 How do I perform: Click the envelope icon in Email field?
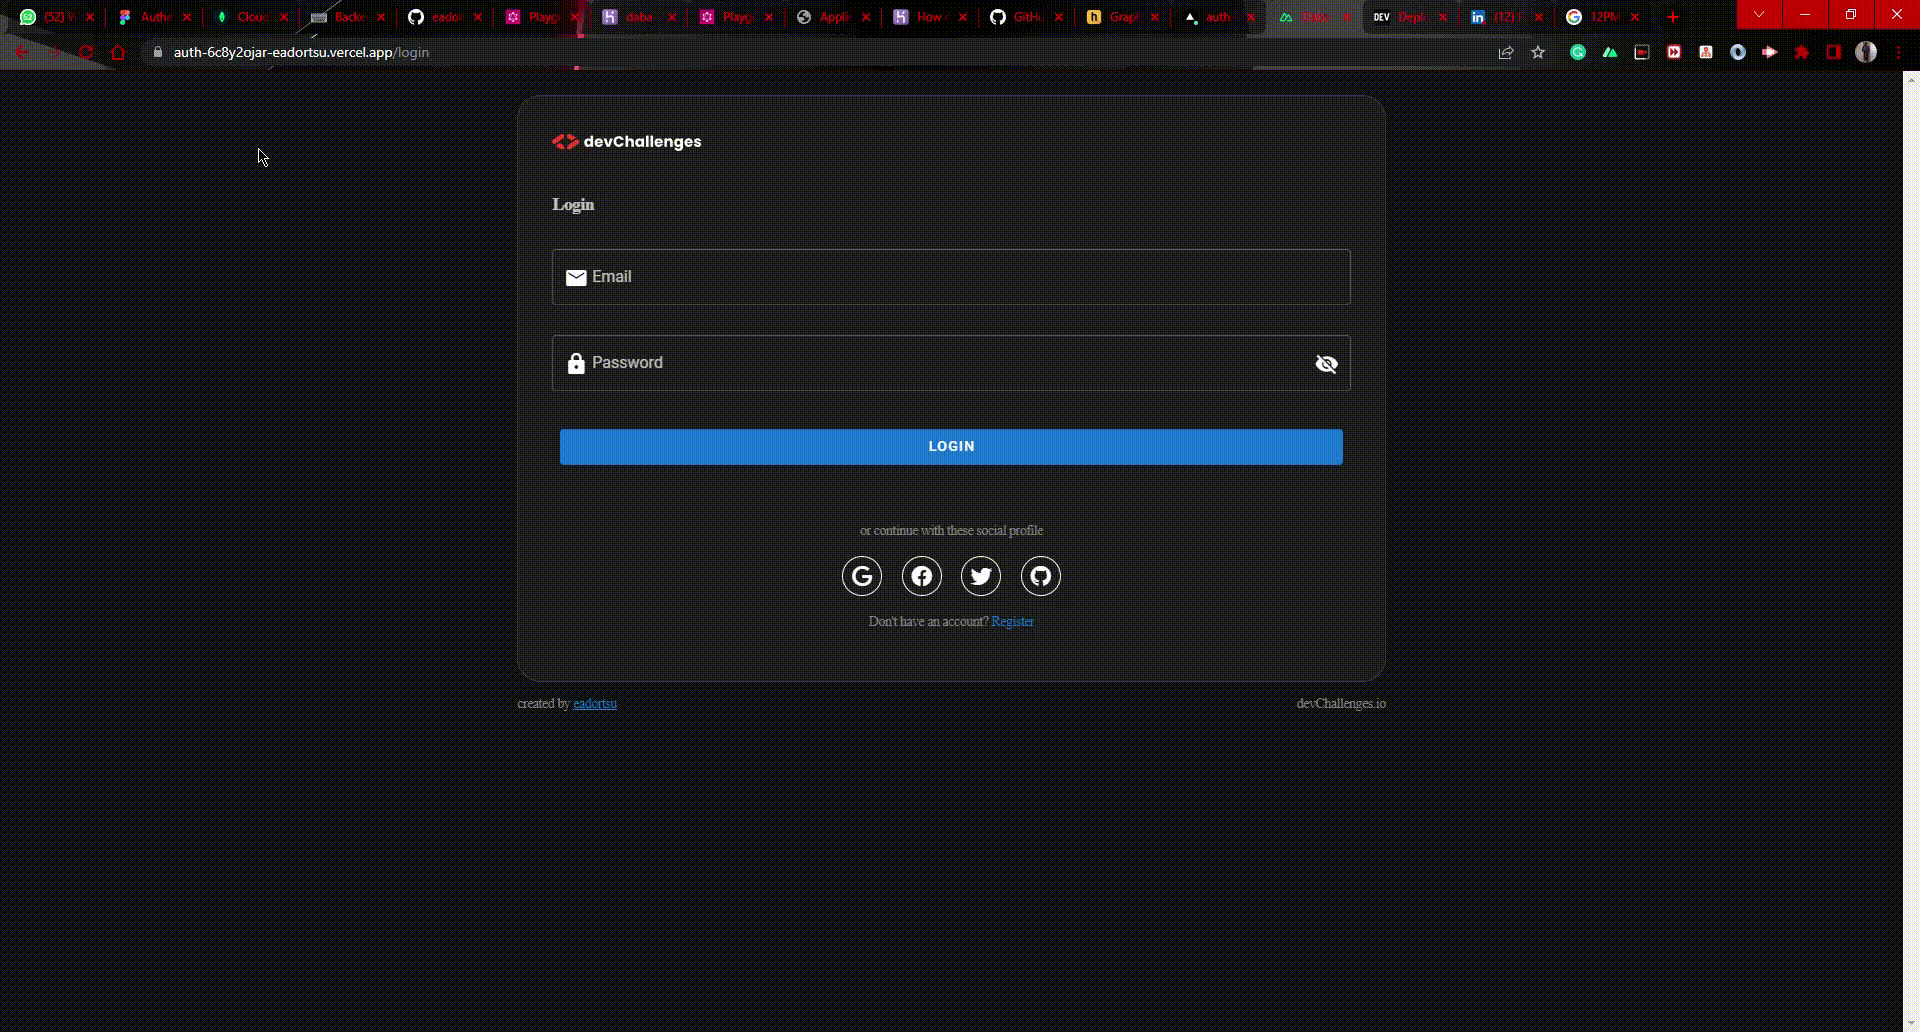tap(576, 278)
